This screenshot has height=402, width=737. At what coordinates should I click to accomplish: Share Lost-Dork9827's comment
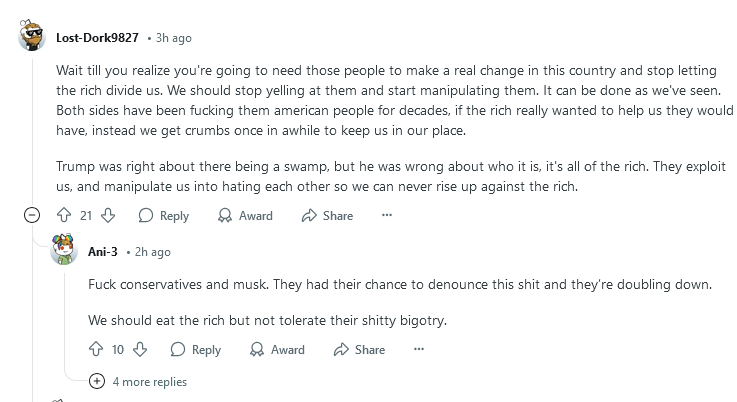pyautogui.click(x=327, y=215)
